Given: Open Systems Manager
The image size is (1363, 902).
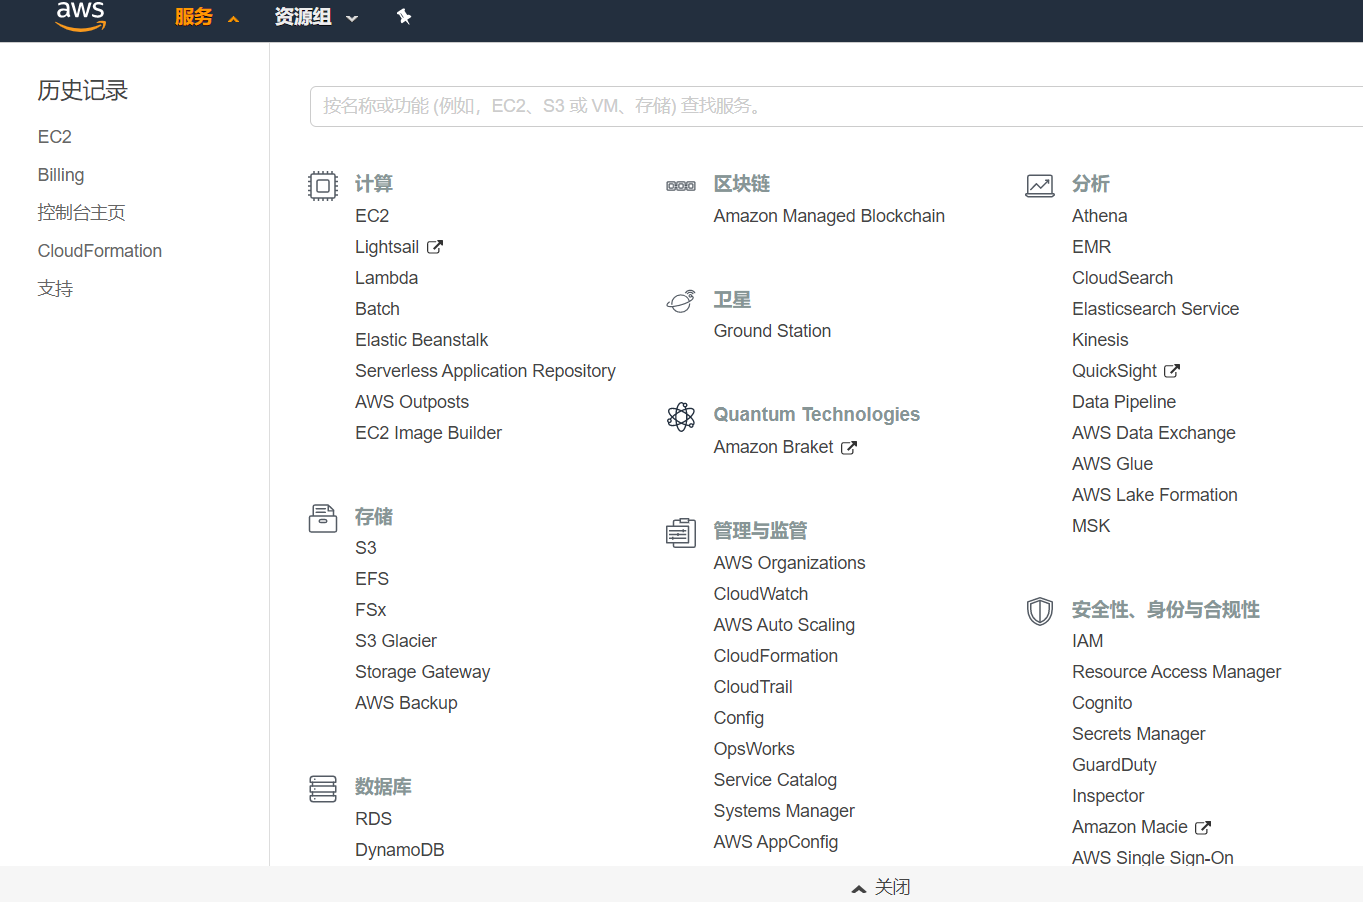Looking at the screenshot, I should [784, 811].
